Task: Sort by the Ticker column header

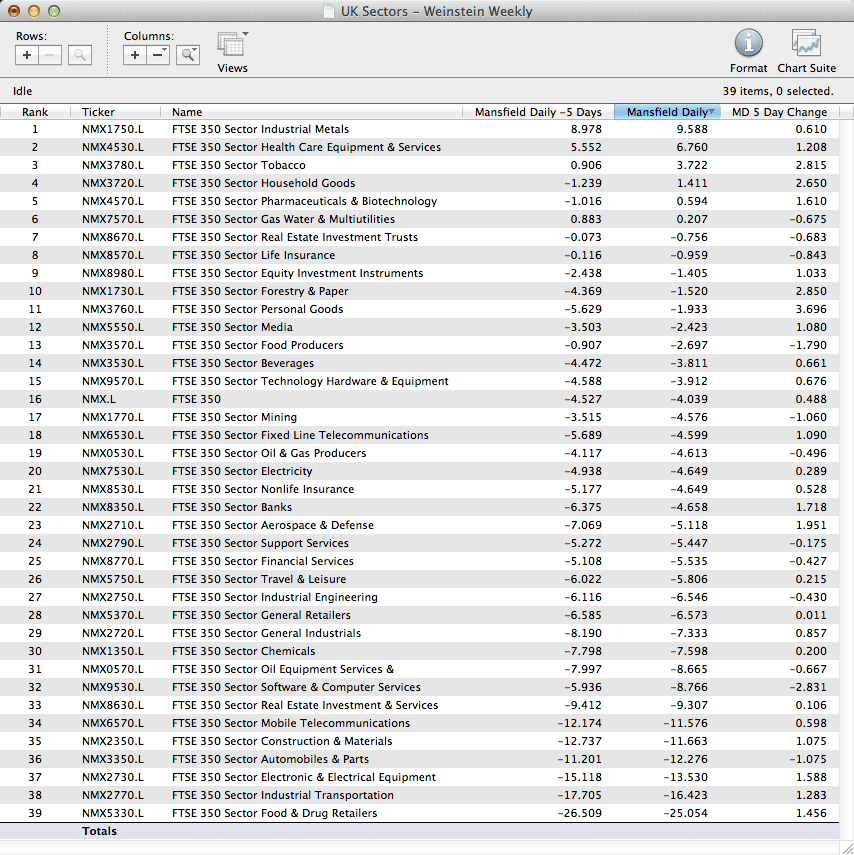Action: 98,112
